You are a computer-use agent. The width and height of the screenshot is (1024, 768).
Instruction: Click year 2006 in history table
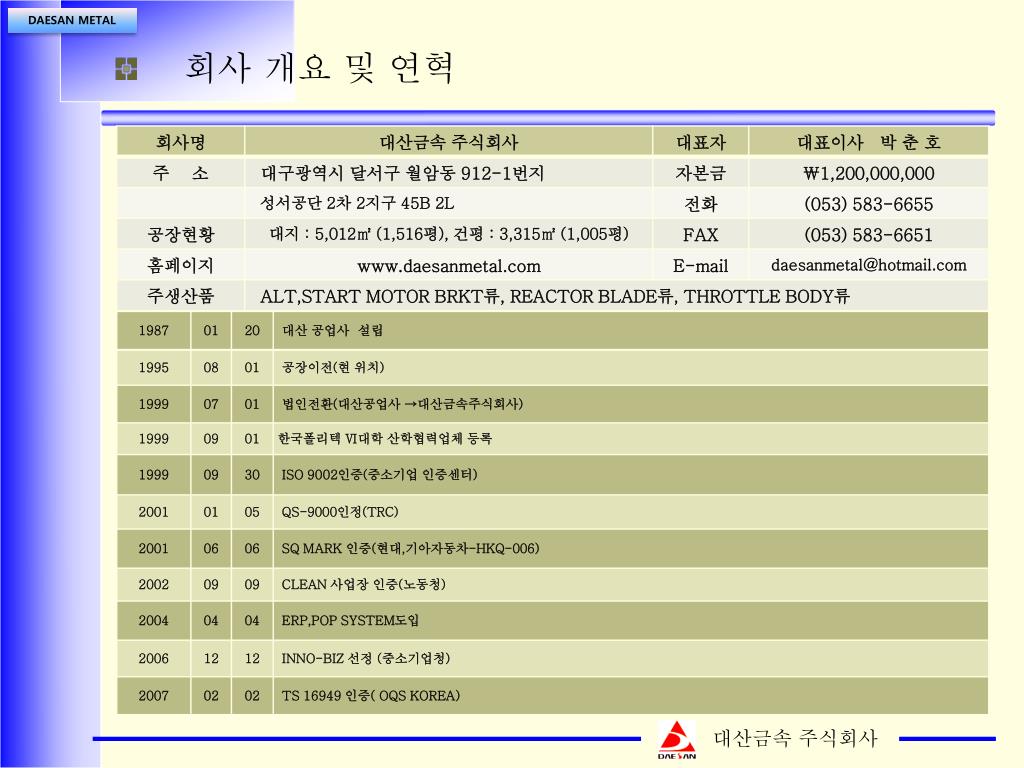153,658
